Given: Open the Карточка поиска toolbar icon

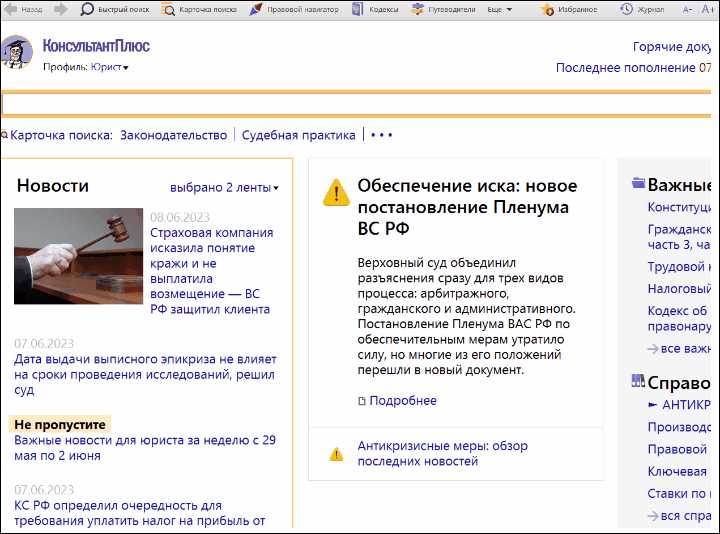Looking at the screenshot, I should pos(169,9).
